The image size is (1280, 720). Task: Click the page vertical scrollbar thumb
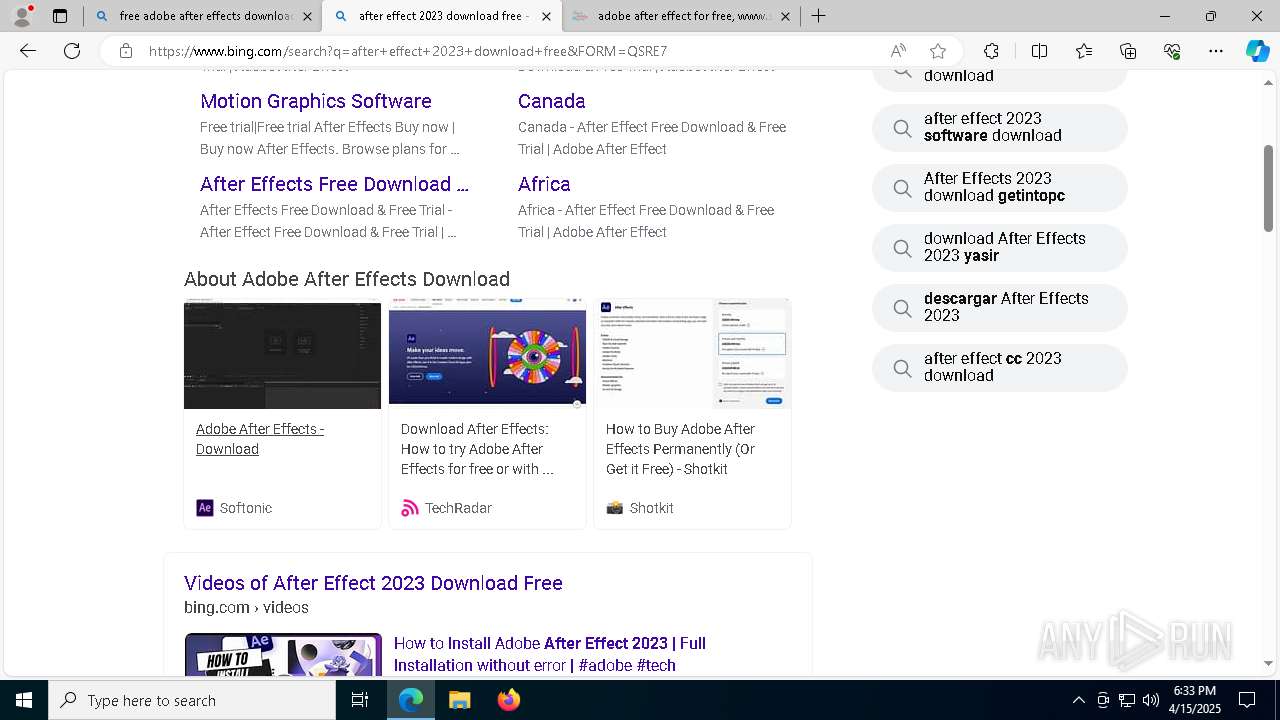coord(1268,189)
